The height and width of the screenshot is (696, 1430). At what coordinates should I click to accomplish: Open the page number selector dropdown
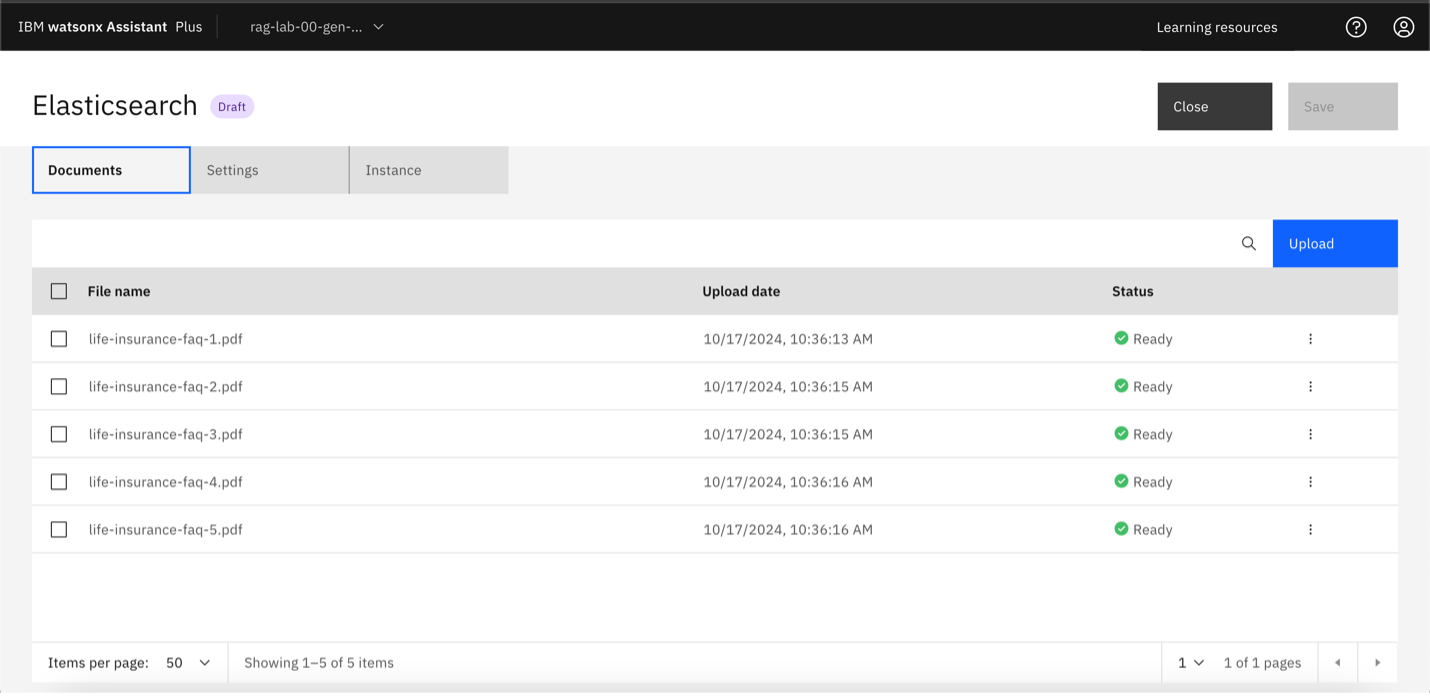click(1190, 663)
